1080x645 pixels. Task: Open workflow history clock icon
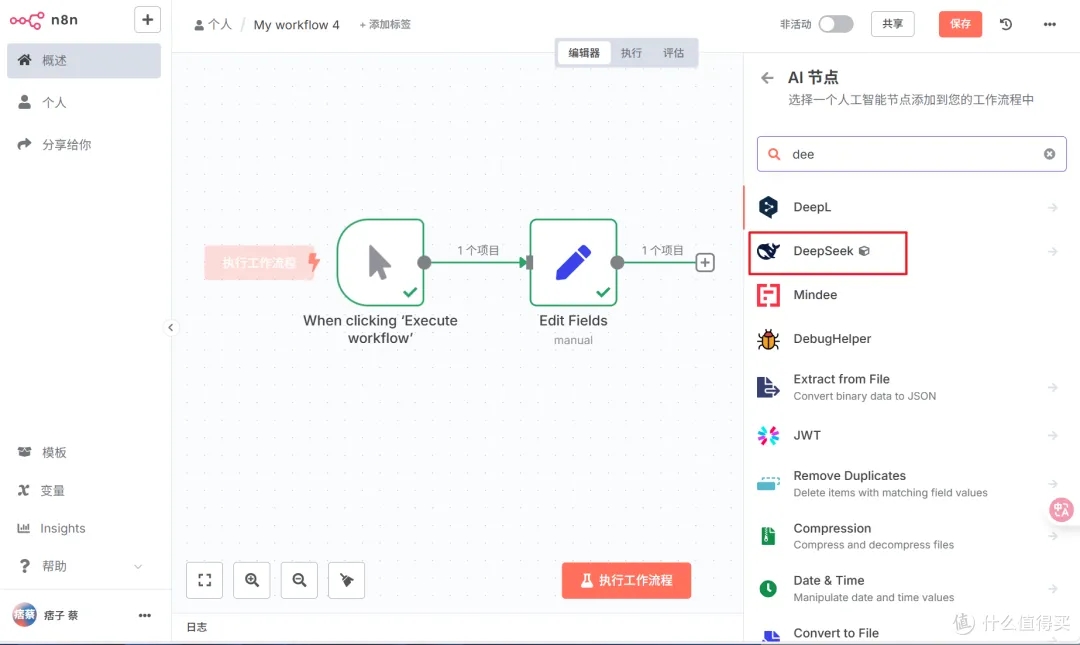(x=1006, y=24)
